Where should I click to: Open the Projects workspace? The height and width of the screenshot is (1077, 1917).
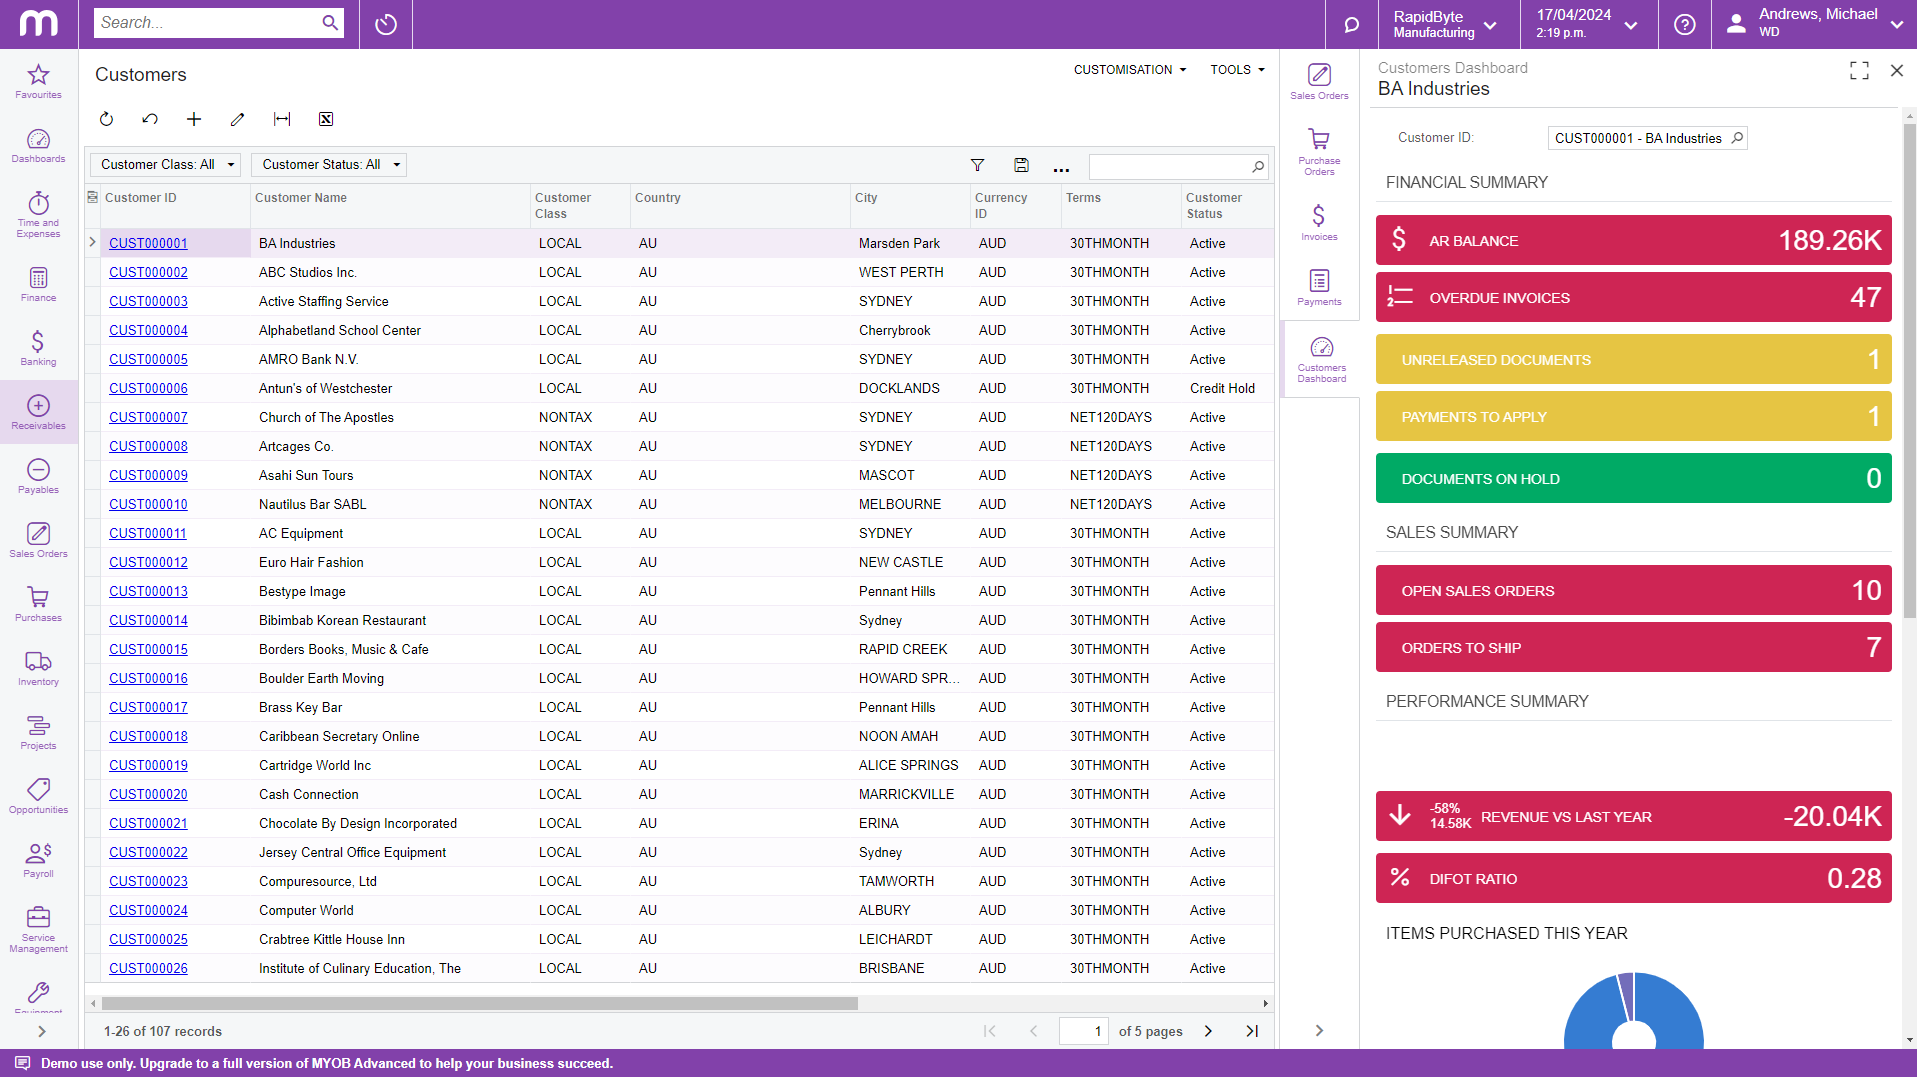coord(38,733)
